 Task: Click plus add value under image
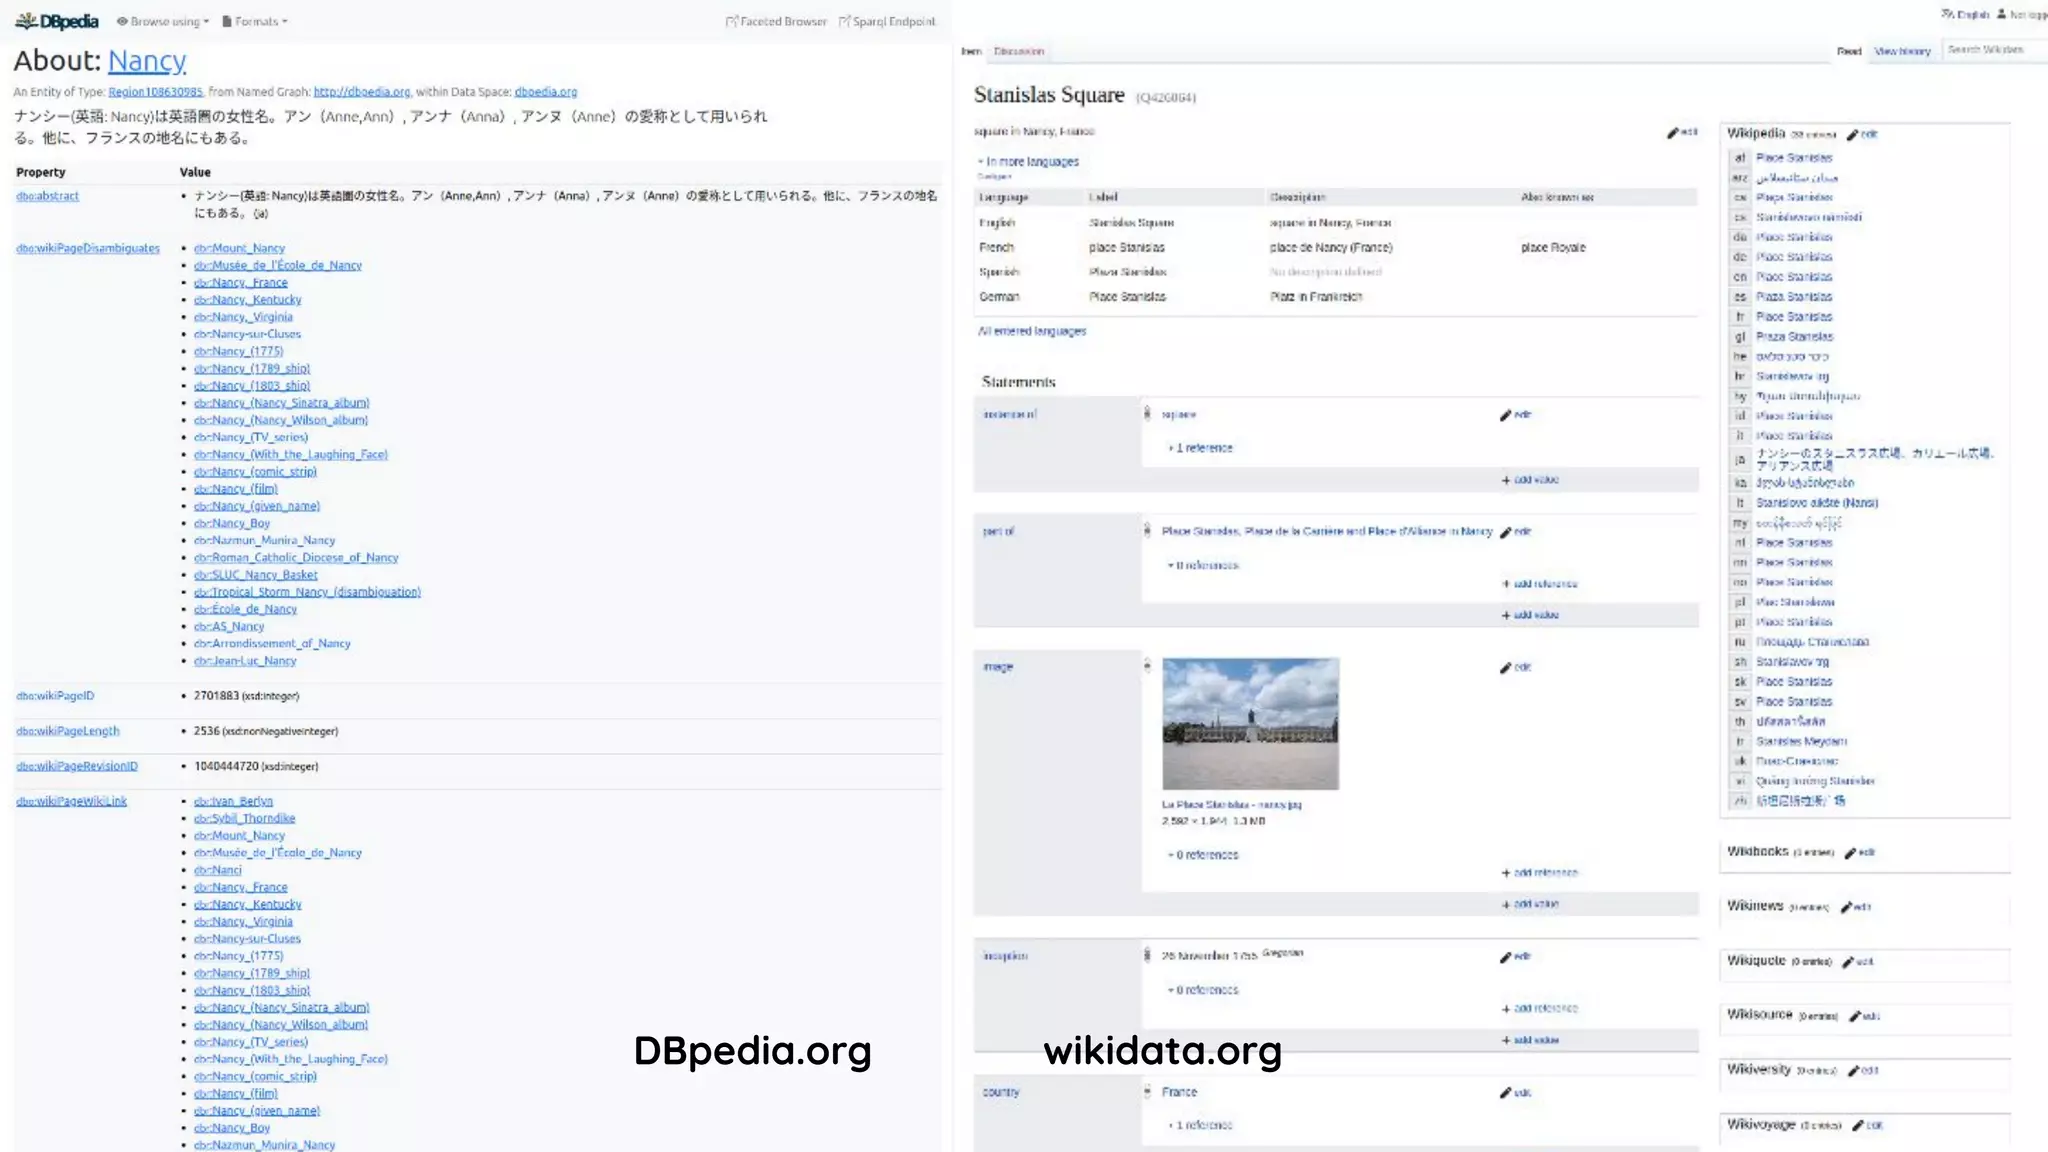1530,904
